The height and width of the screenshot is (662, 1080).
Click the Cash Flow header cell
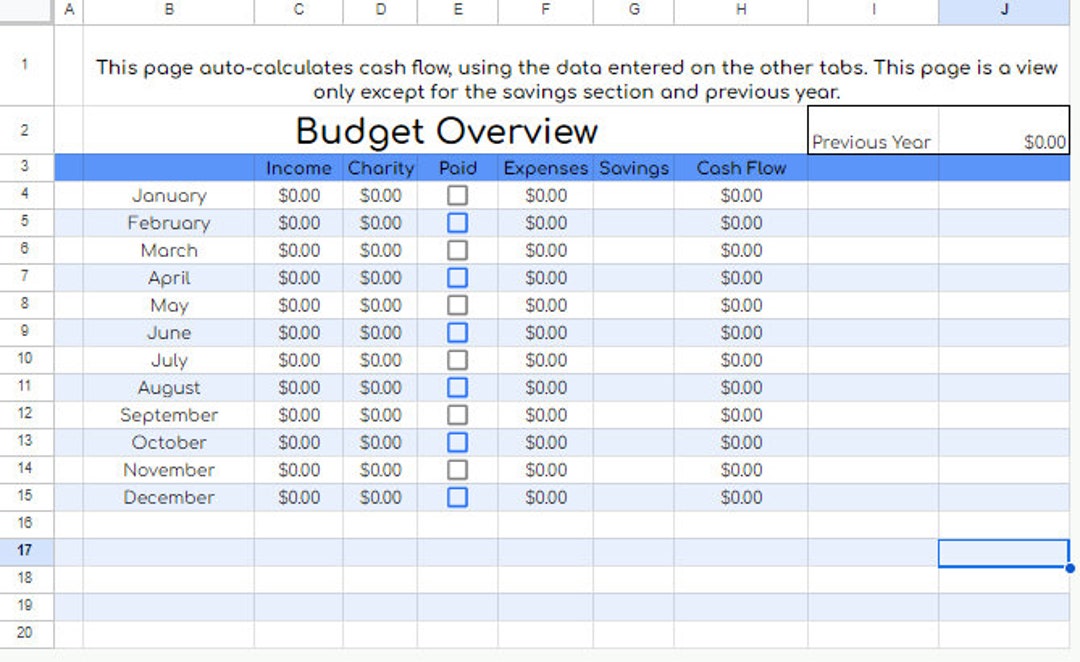click(740, 168)
